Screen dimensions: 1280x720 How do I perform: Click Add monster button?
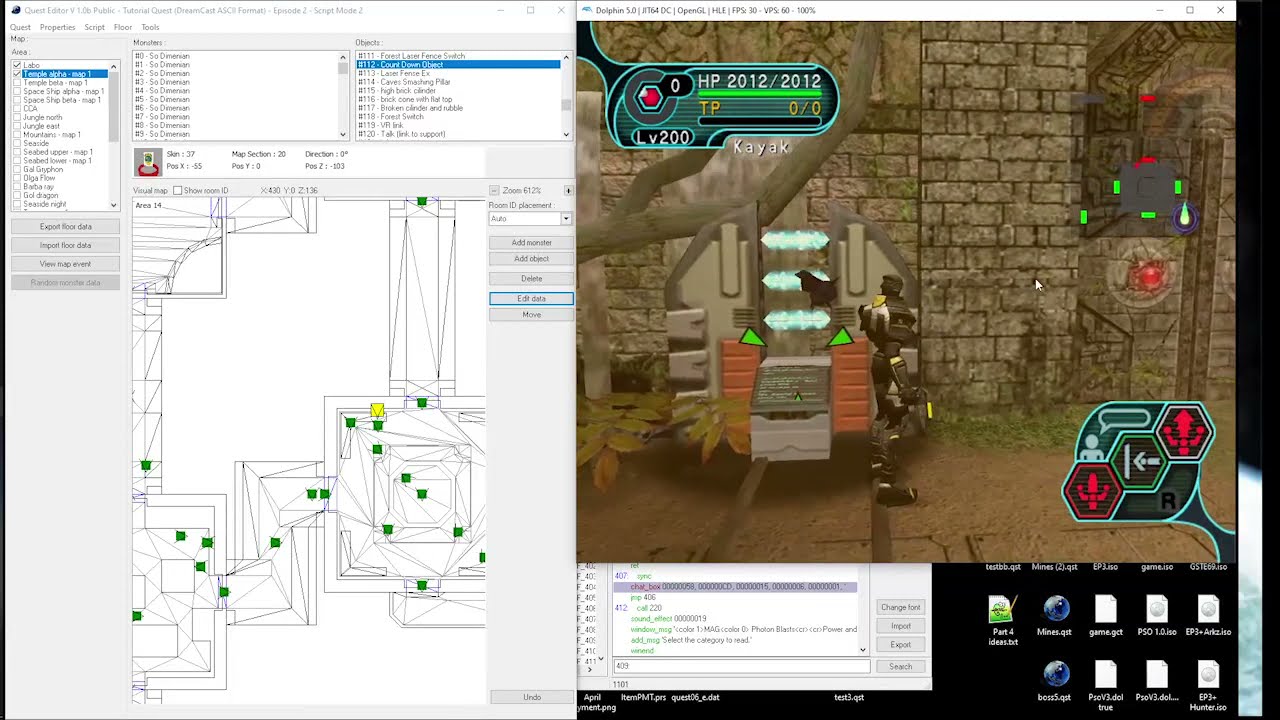click(531, 243)
